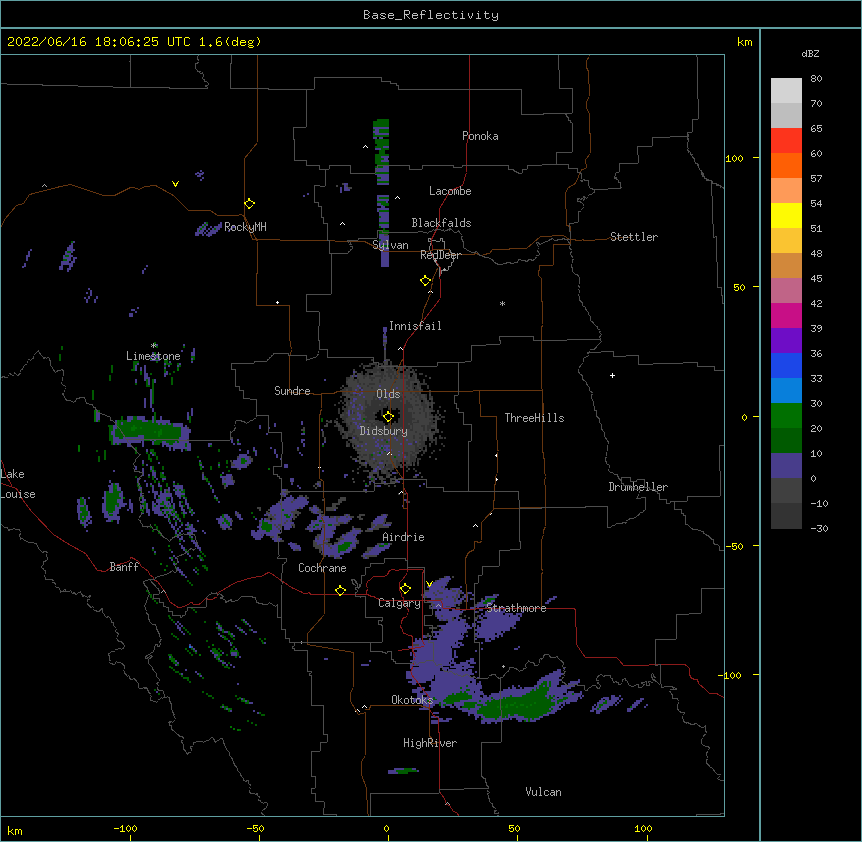Click the Base_Reflectivity title
Image resolution: width=862 pixels, height=842 pixels.
(431, 15)
